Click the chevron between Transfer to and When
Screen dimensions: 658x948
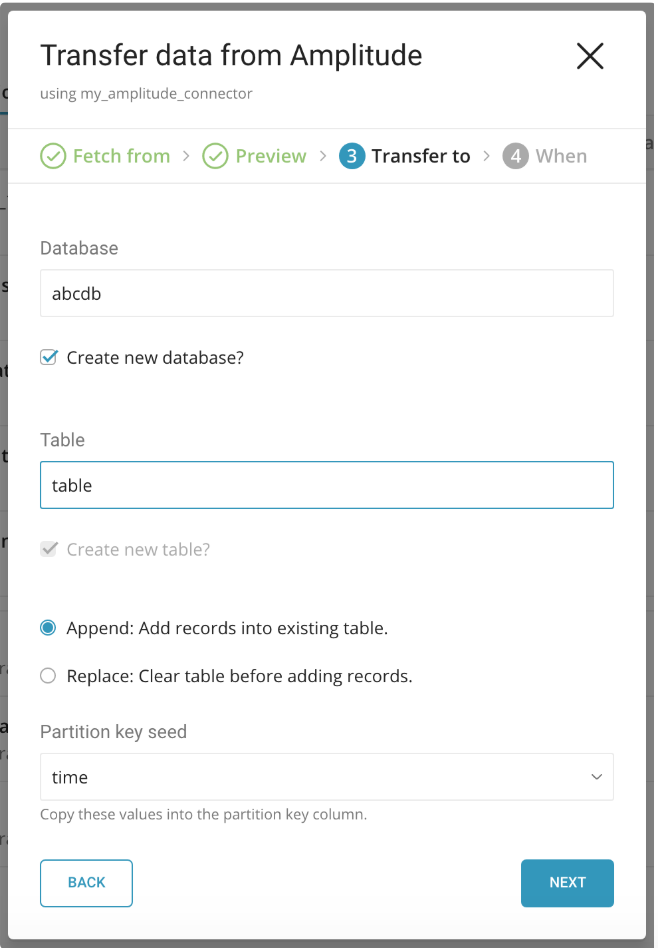[x=486, y=156]
